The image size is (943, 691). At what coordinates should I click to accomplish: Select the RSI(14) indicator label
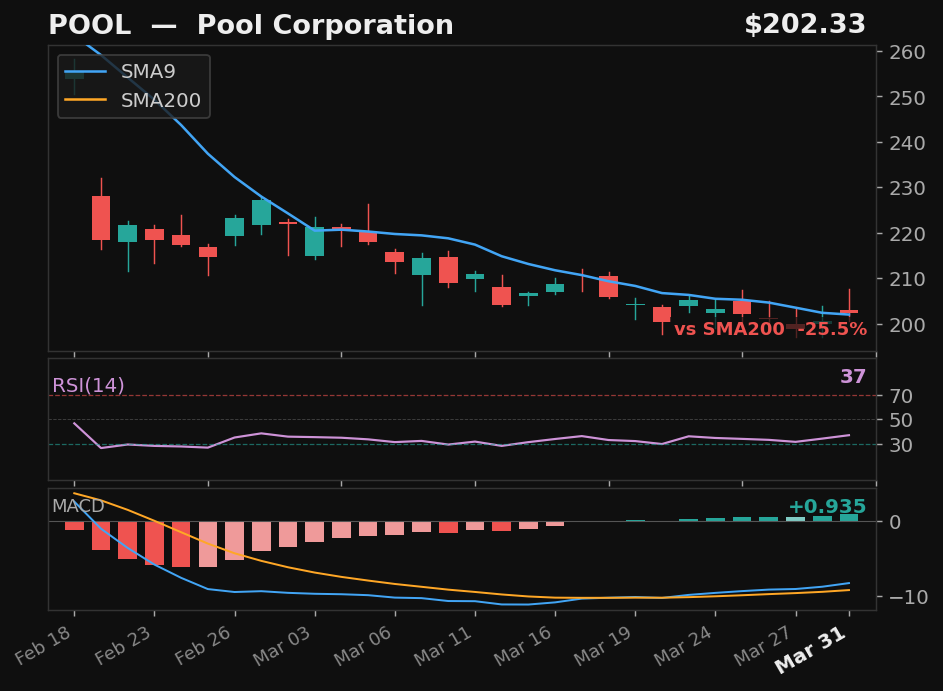point(89,383)
